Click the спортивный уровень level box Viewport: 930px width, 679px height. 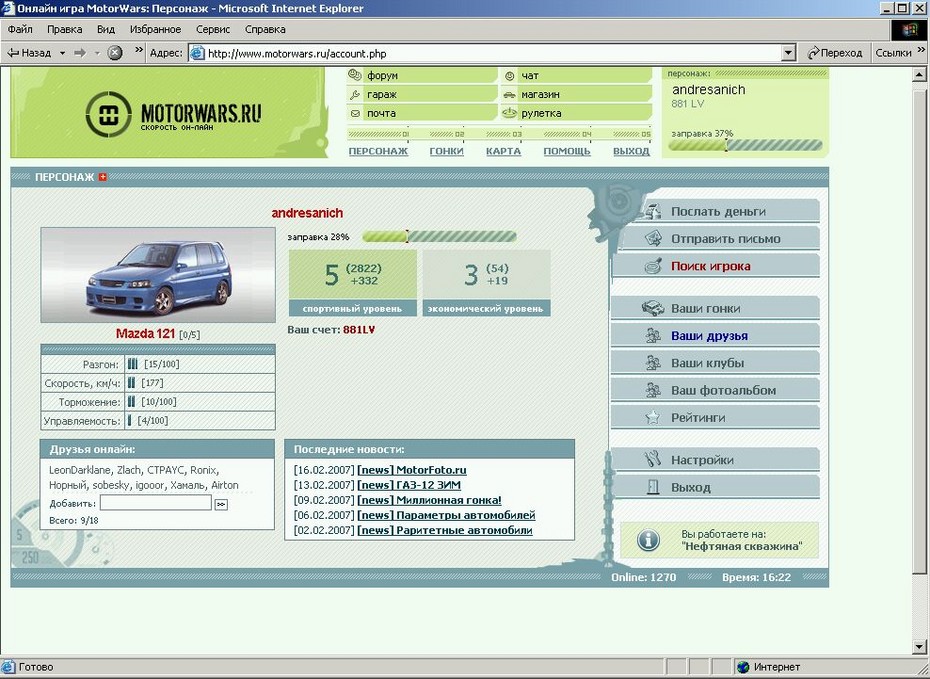click(353, 282)
